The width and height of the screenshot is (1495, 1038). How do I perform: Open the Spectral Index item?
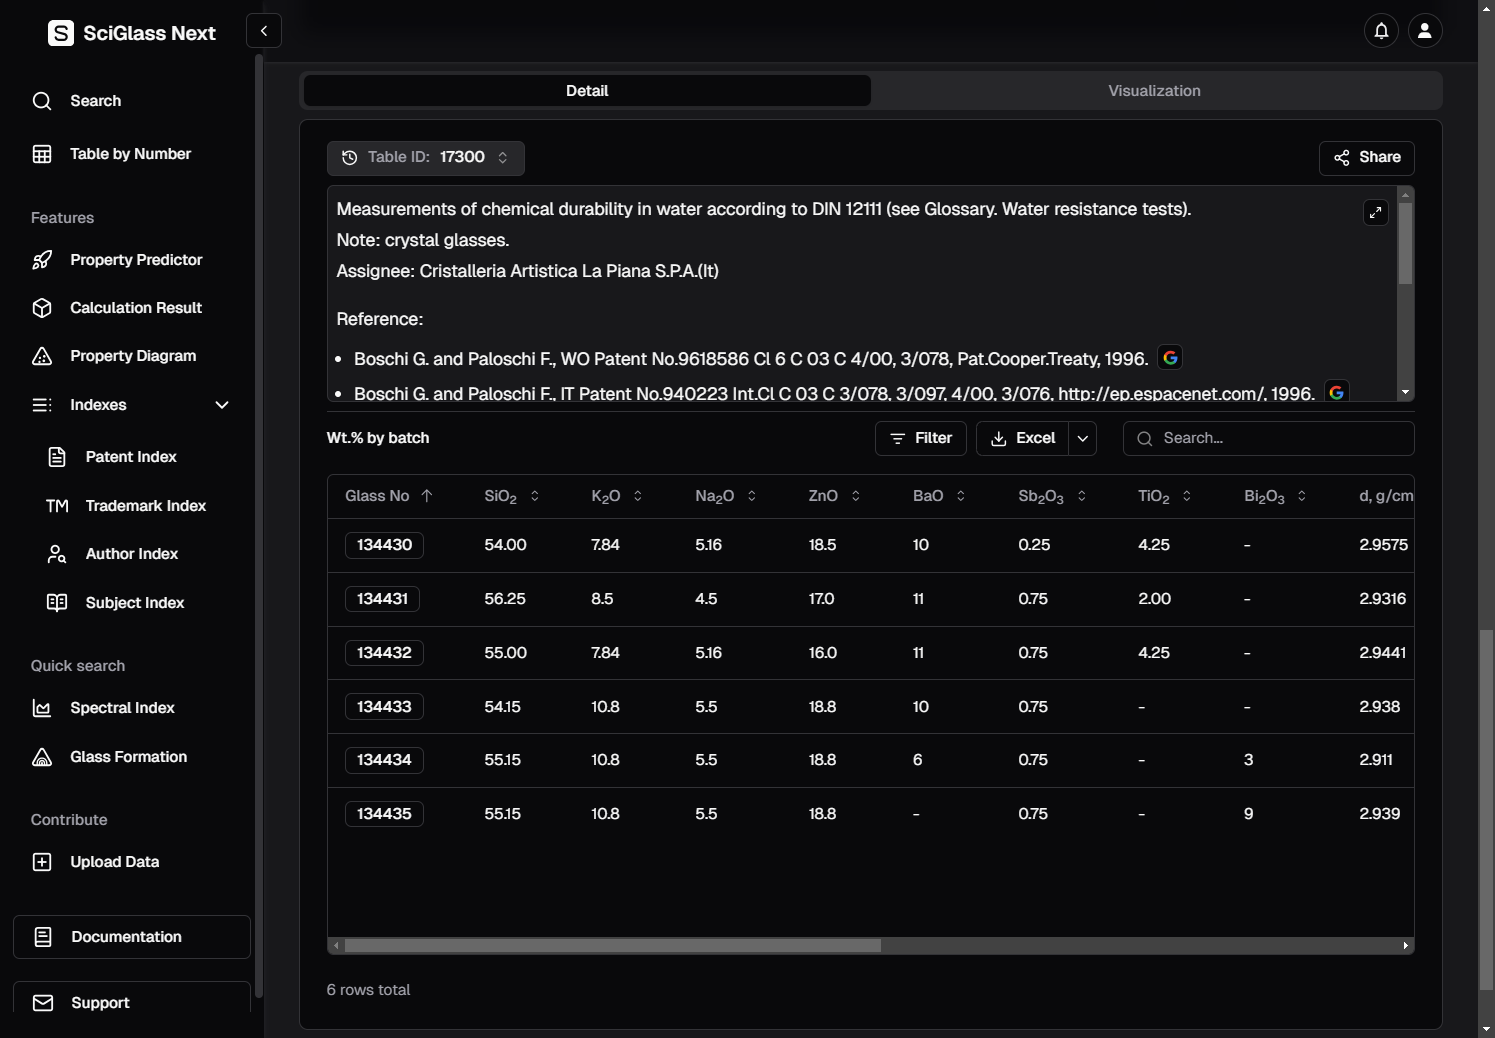point(122,708)
